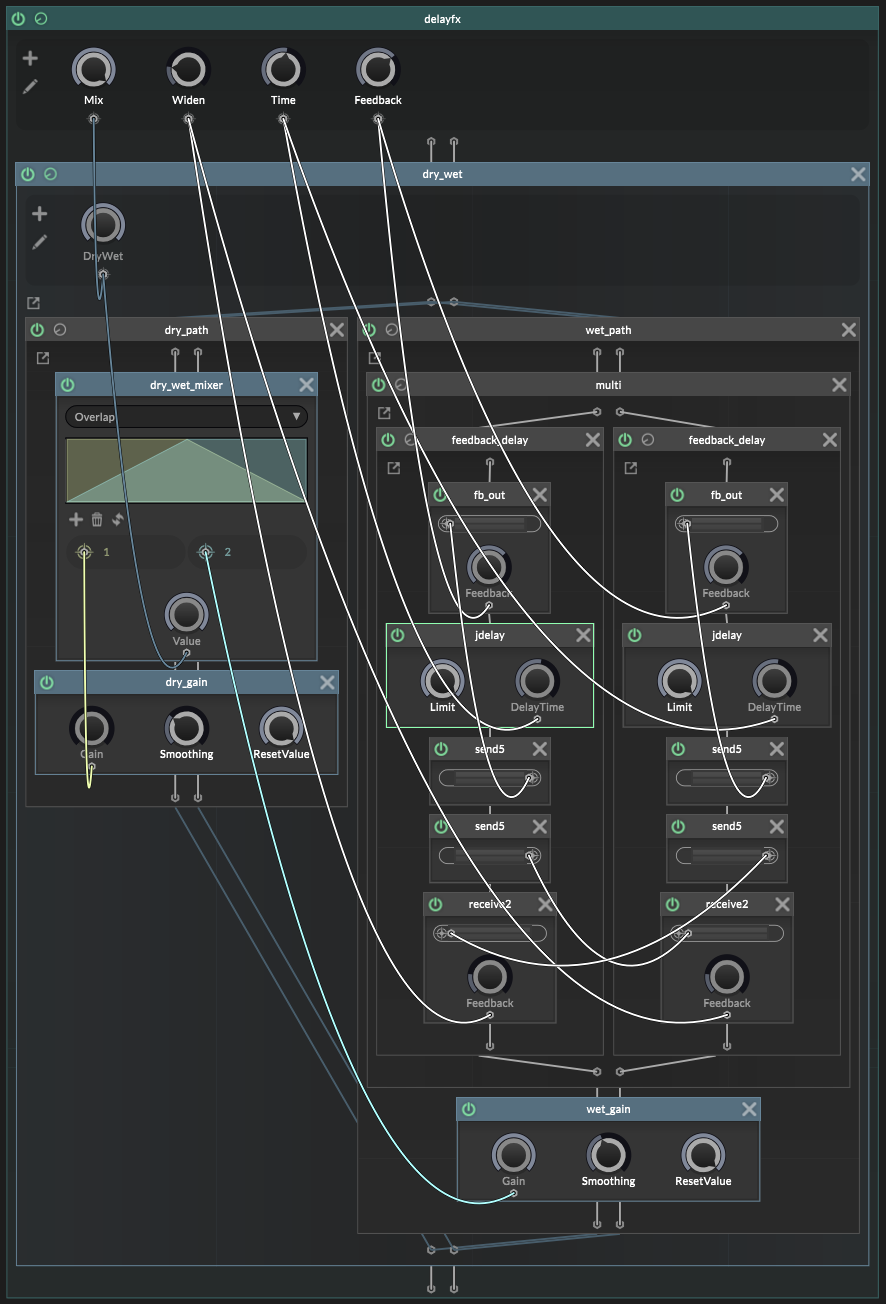Toggle power on the dry_wet_mixer node

coord(68,385)
